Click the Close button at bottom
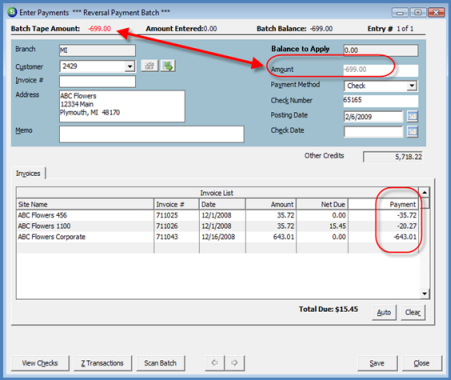451x380 pixels. point(422,363)
